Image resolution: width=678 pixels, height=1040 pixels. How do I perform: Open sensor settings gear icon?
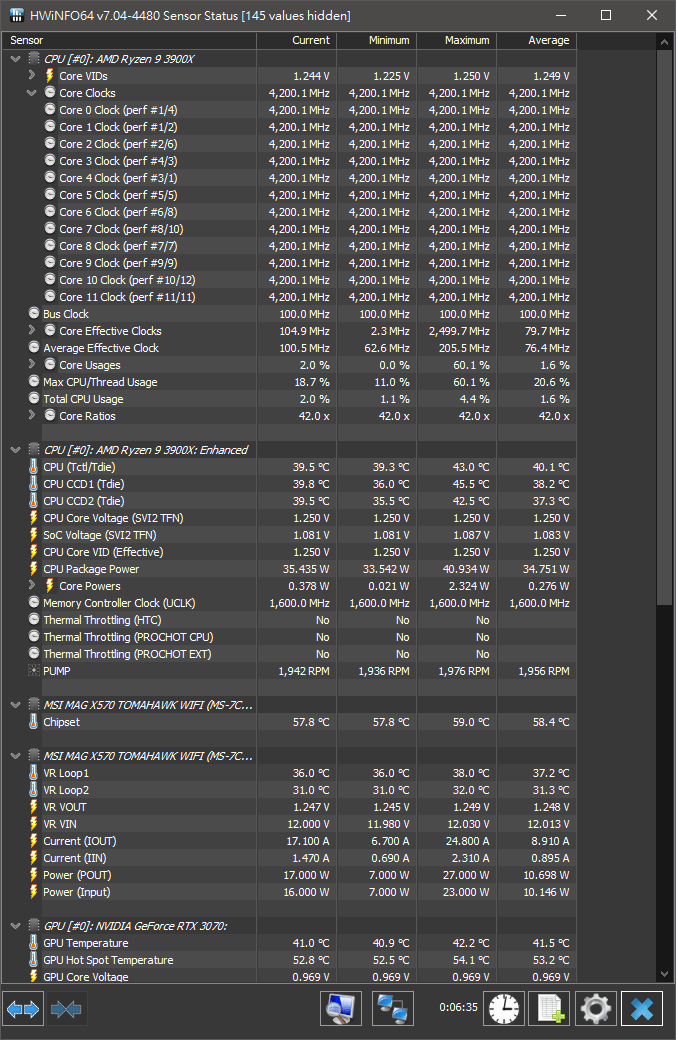[596, 1009]
